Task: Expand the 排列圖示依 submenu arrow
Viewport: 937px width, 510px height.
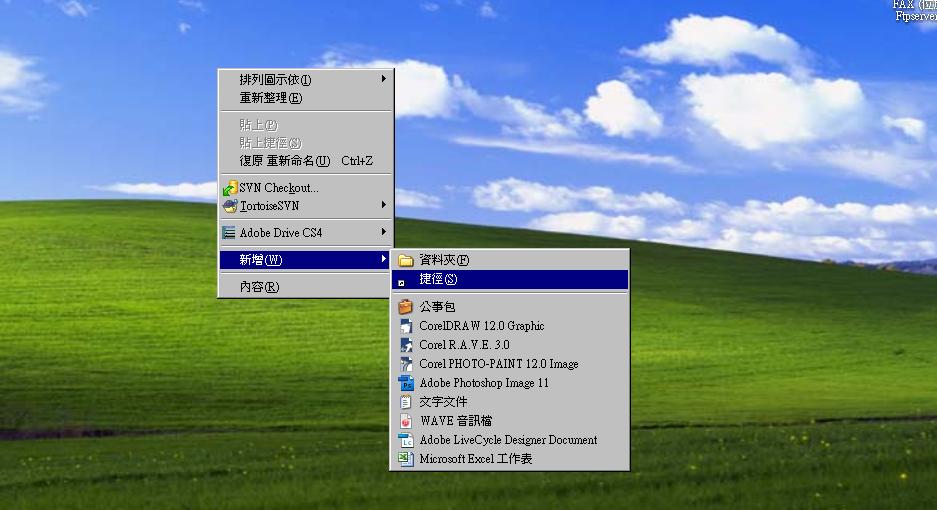Action: coord(384,78)
